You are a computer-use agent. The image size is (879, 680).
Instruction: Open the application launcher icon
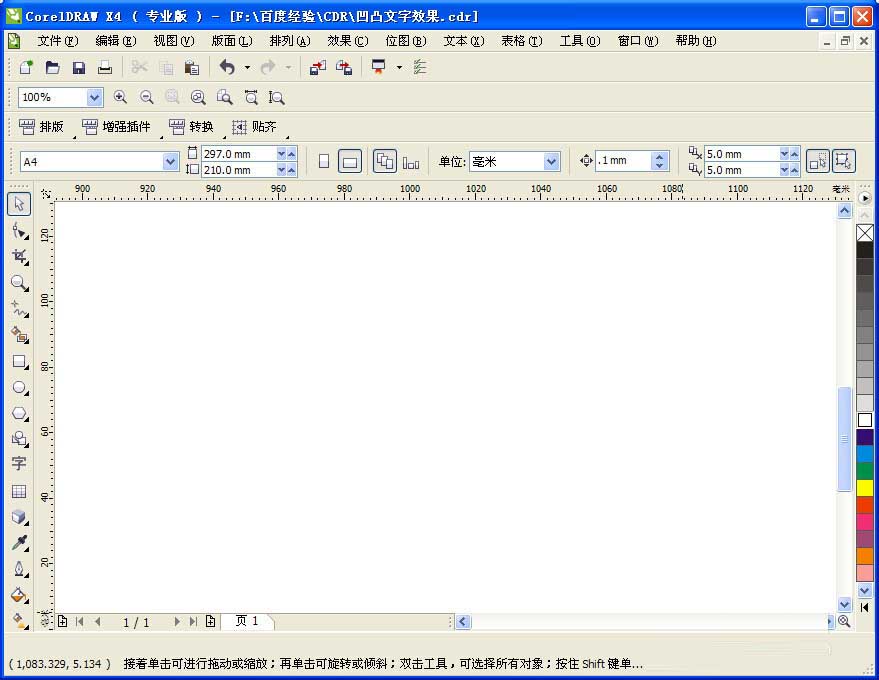pos(379,67)
